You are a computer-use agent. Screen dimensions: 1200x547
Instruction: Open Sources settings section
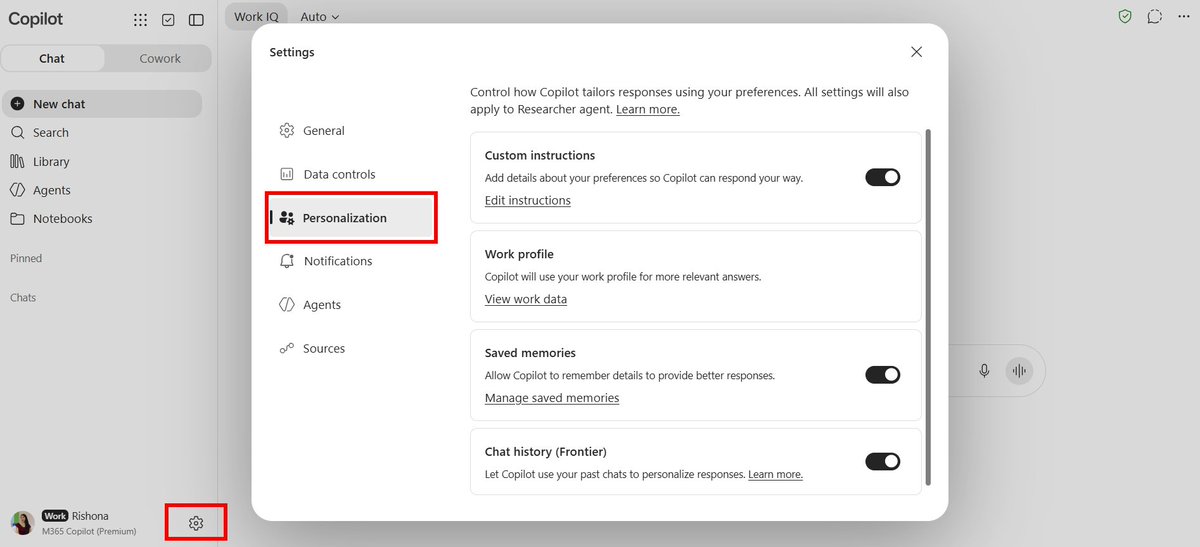(352, 349)
